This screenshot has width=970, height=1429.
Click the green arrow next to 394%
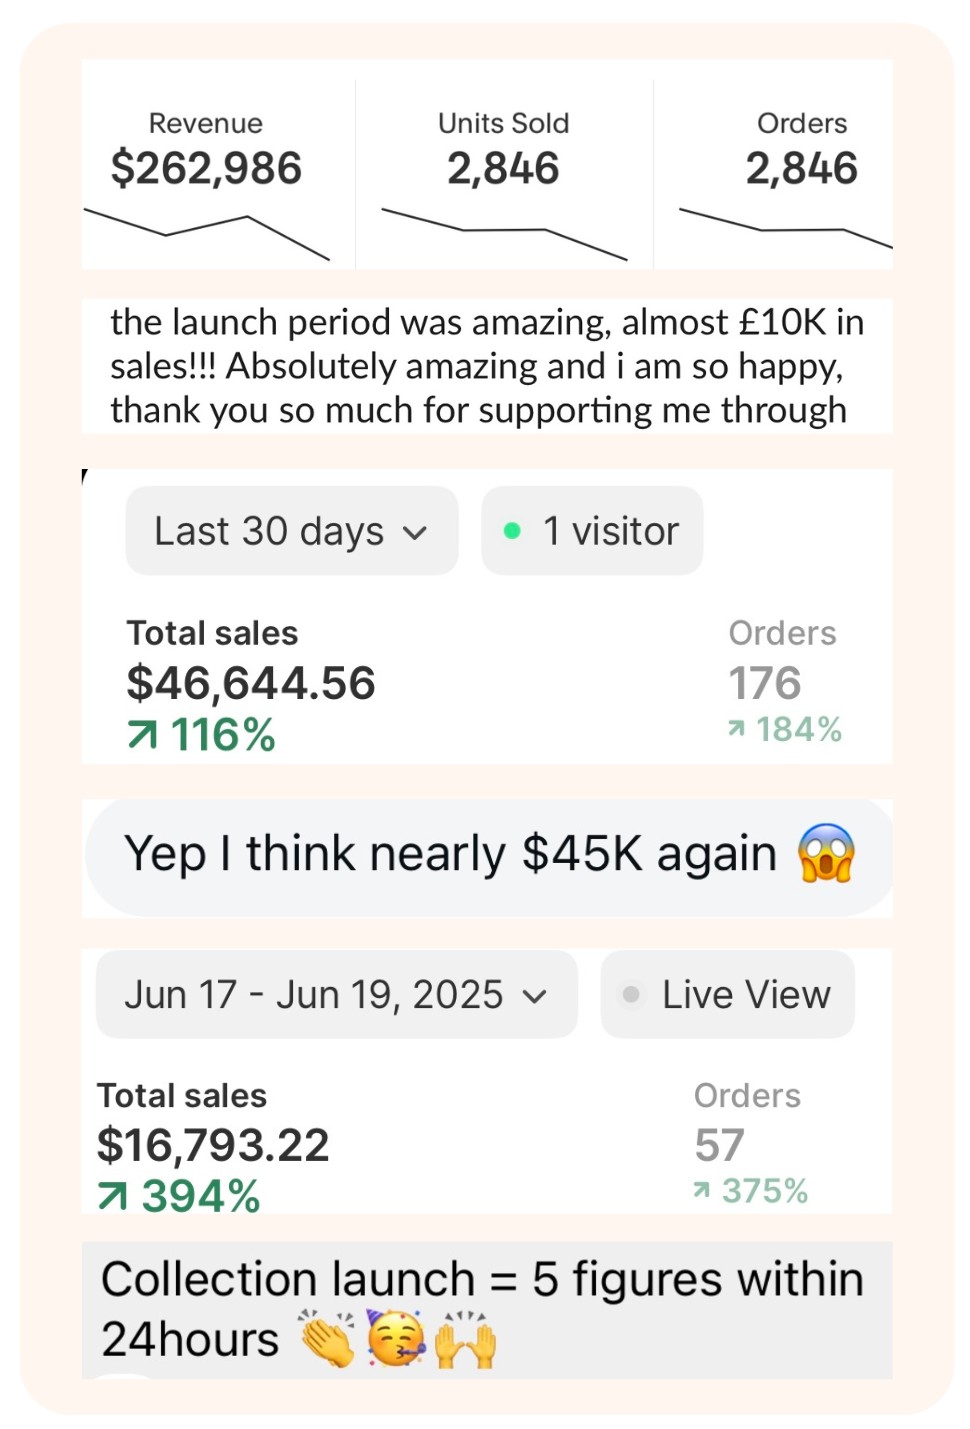point(113,1196)
